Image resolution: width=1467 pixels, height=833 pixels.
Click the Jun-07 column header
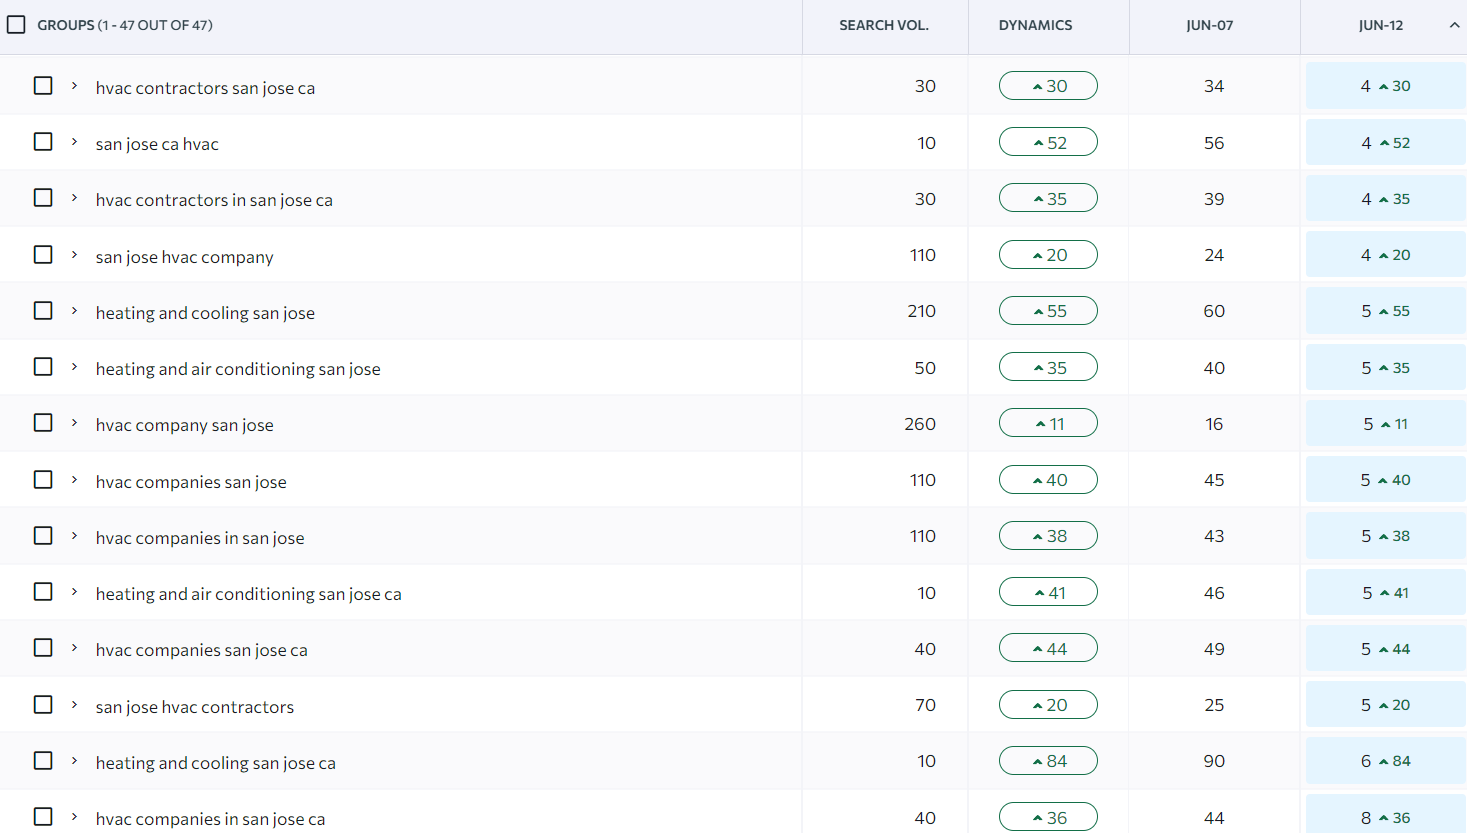(1209, 25)
